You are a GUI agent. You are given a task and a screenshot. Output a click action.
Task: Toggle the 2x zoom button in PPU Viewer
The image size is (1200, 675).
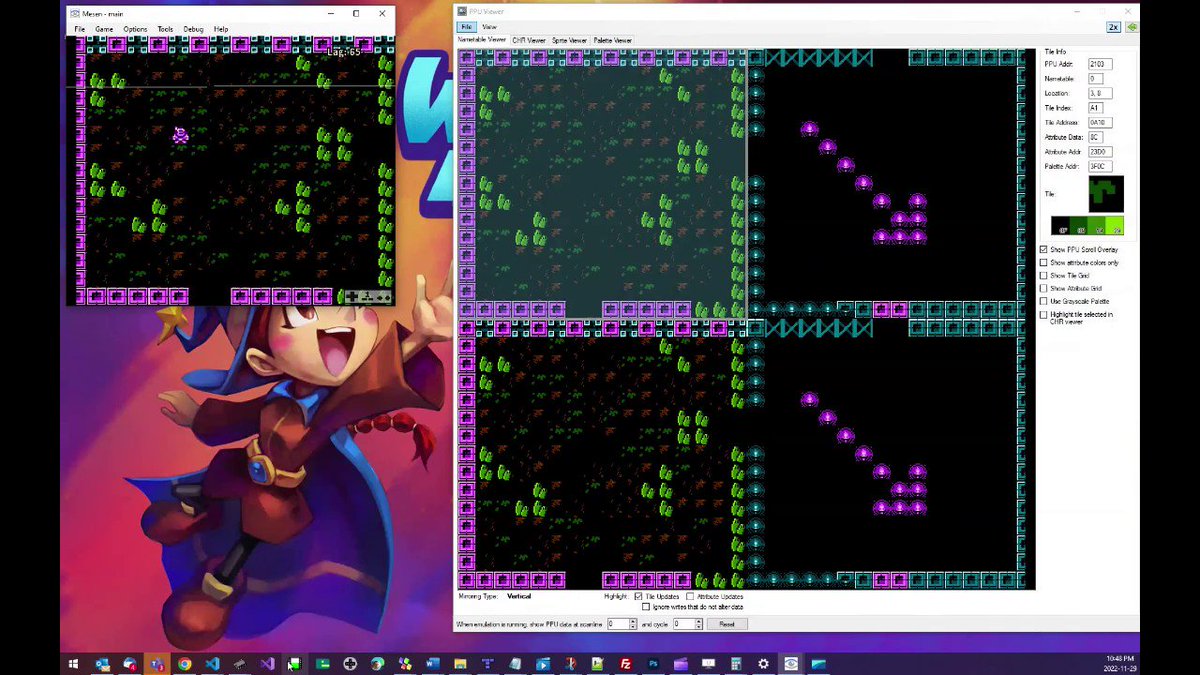click(1113, 27)
